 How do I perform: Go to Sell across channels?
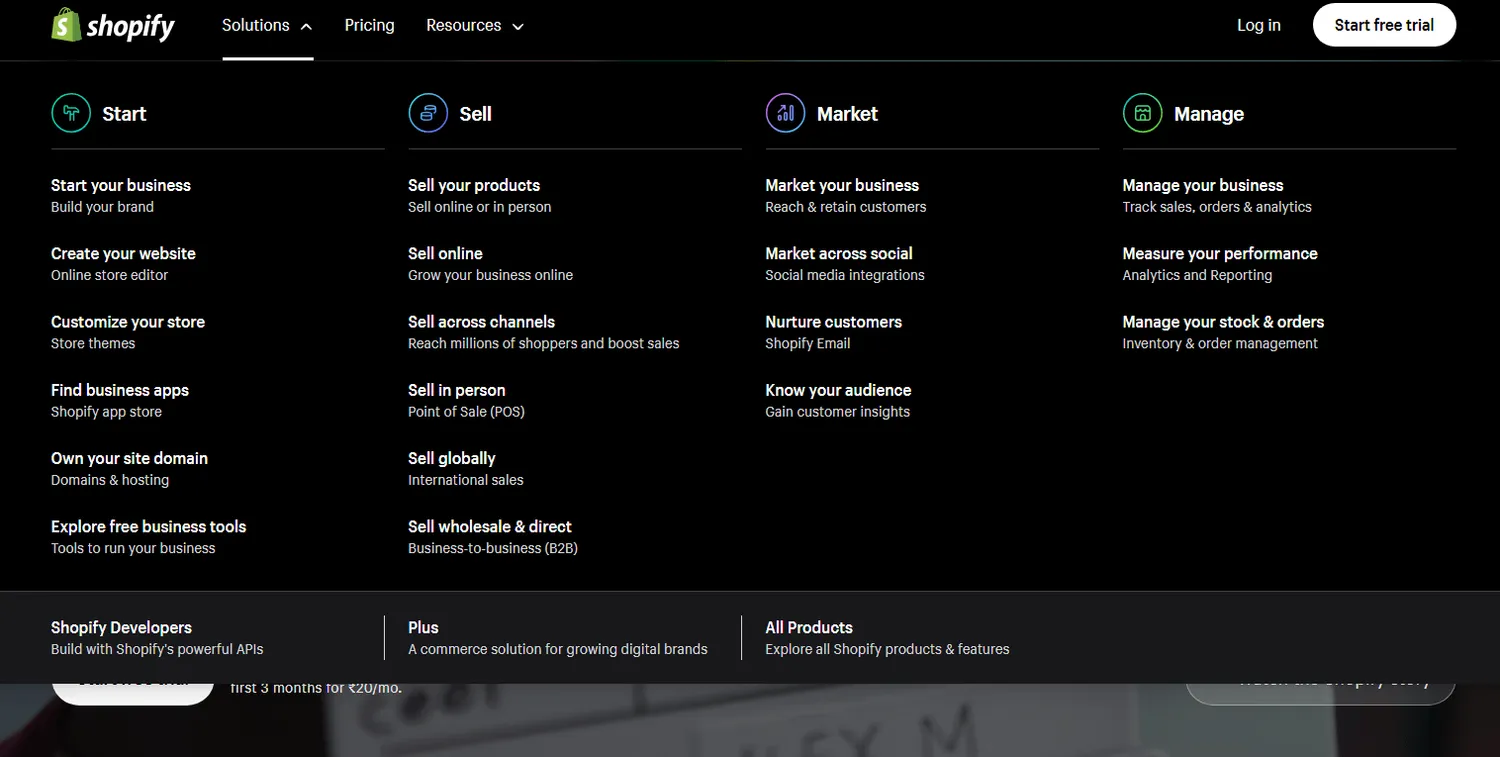point(481,322)
